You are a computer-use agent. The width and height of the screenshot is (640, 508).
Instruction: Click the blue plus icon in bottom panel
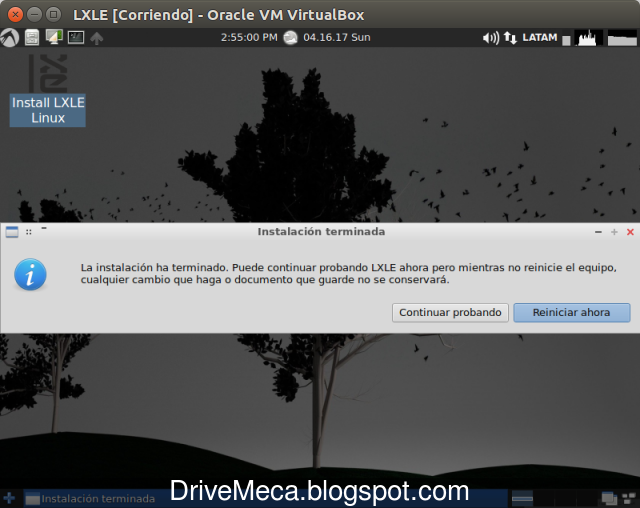click(9, 498)
